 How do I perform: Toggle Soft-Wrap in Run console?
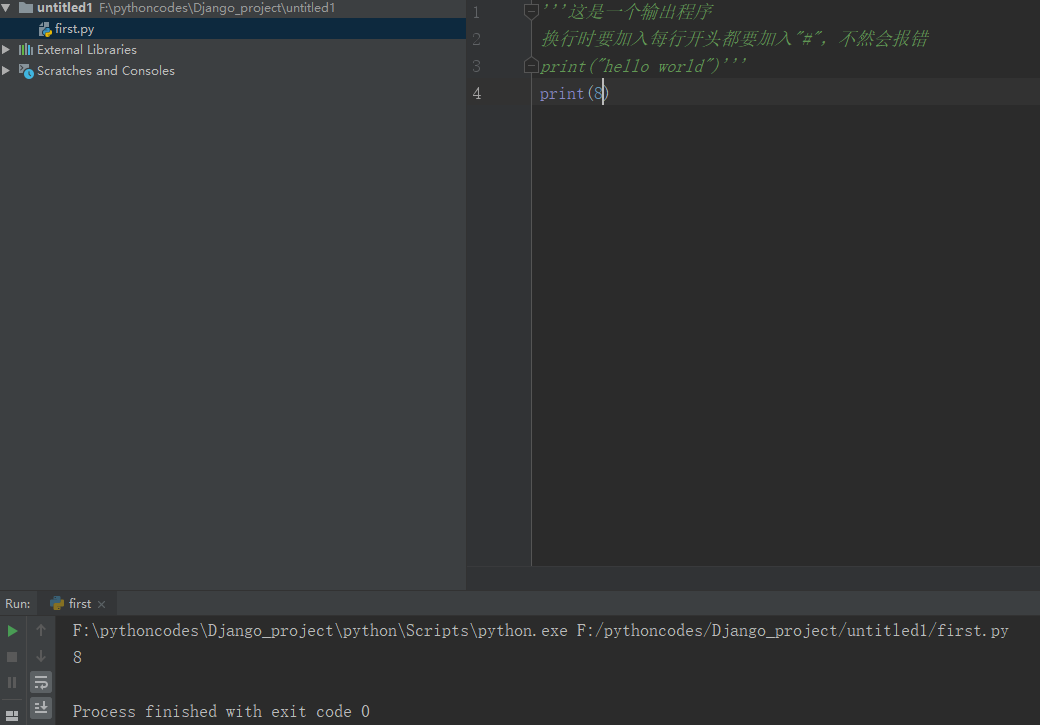coord(41,682)
